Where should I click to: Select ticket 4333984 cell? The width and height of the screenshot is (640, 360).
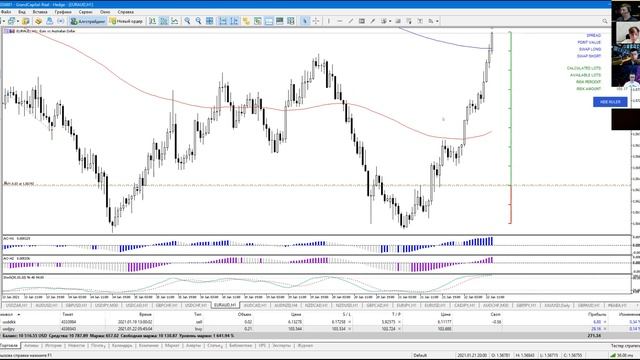(x=68, y=322)
